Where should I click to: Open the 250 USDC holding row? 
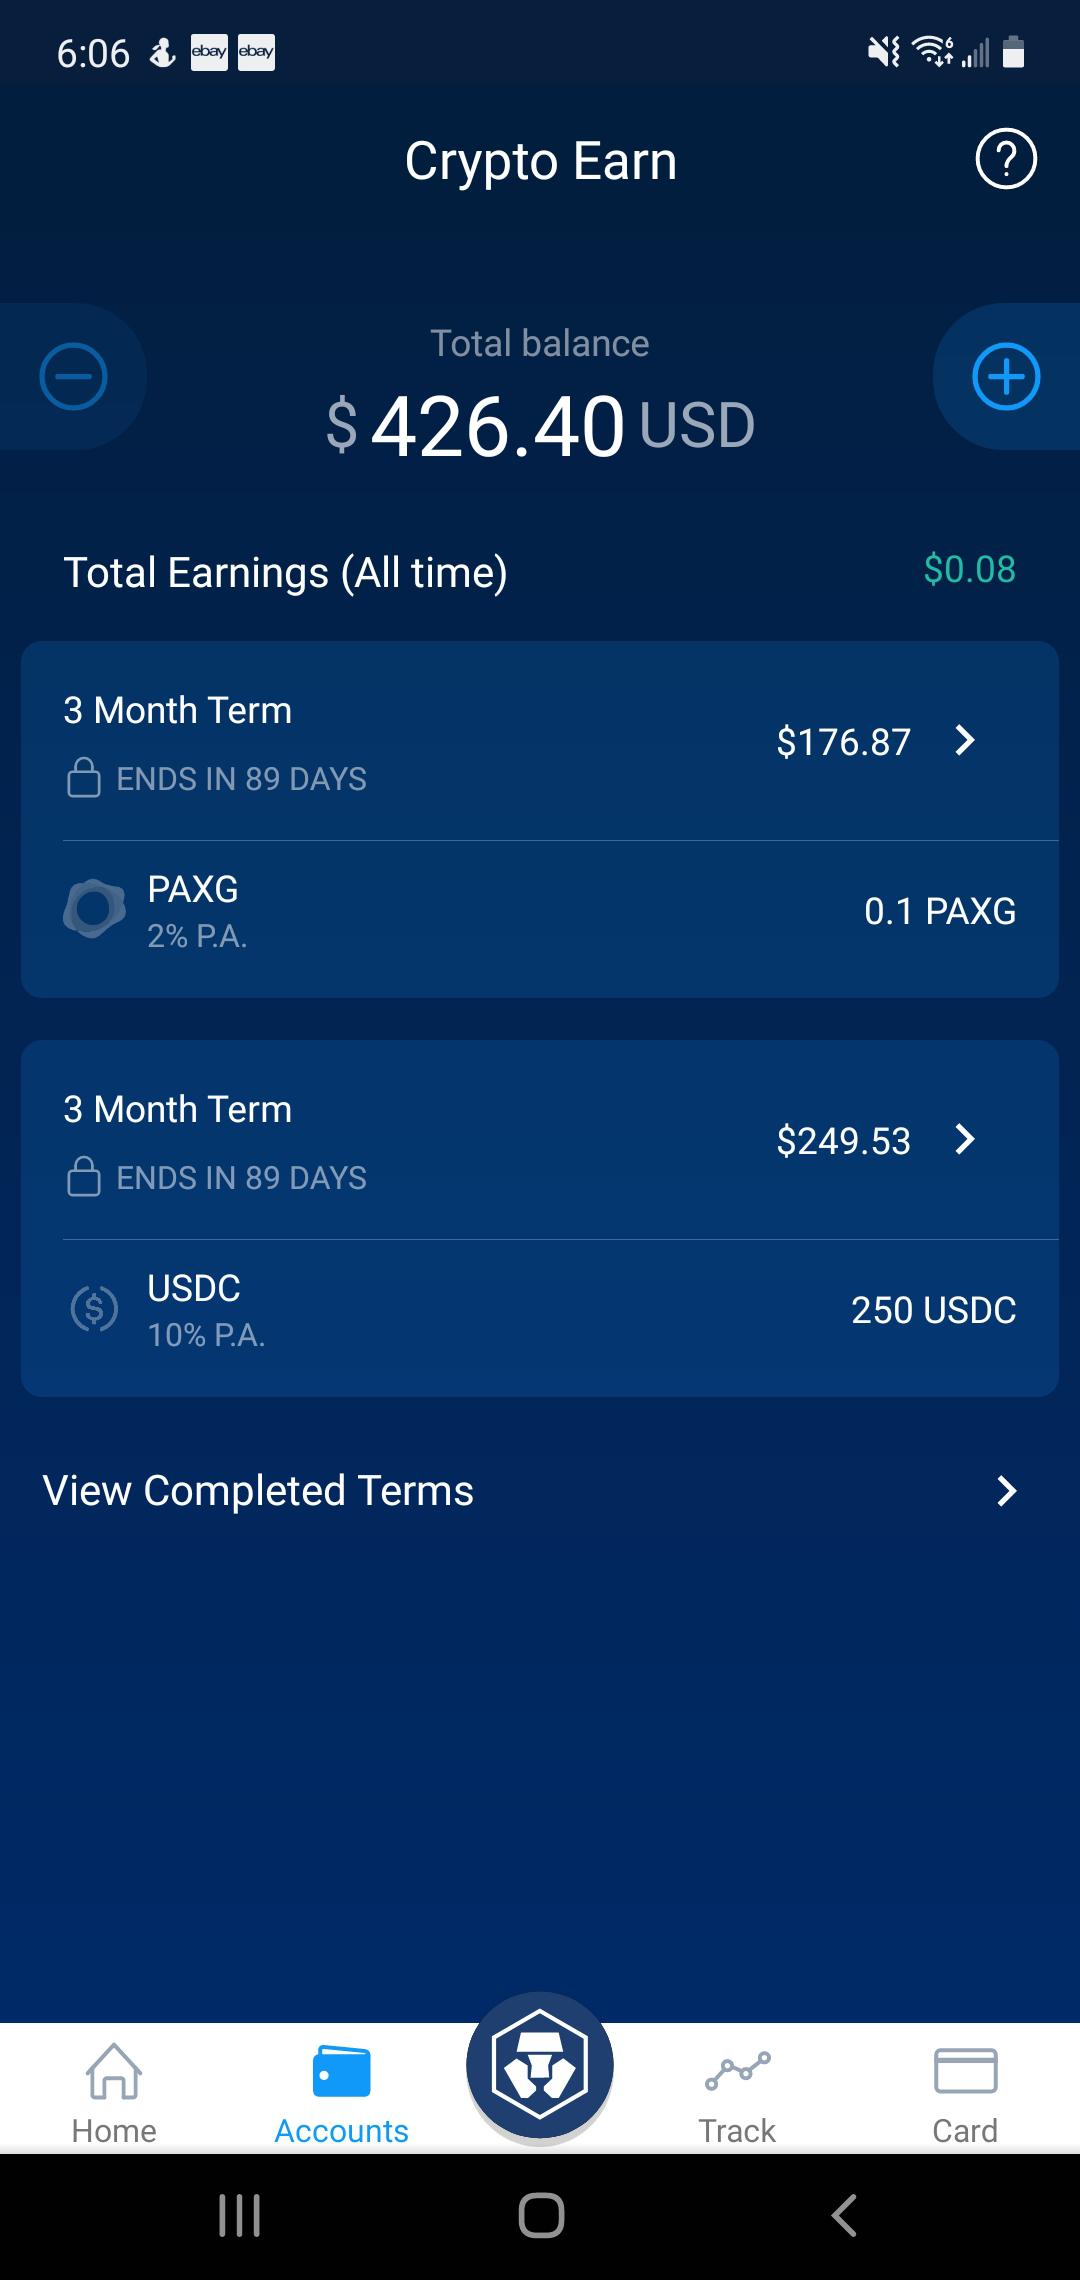[x=540, y=1310]
